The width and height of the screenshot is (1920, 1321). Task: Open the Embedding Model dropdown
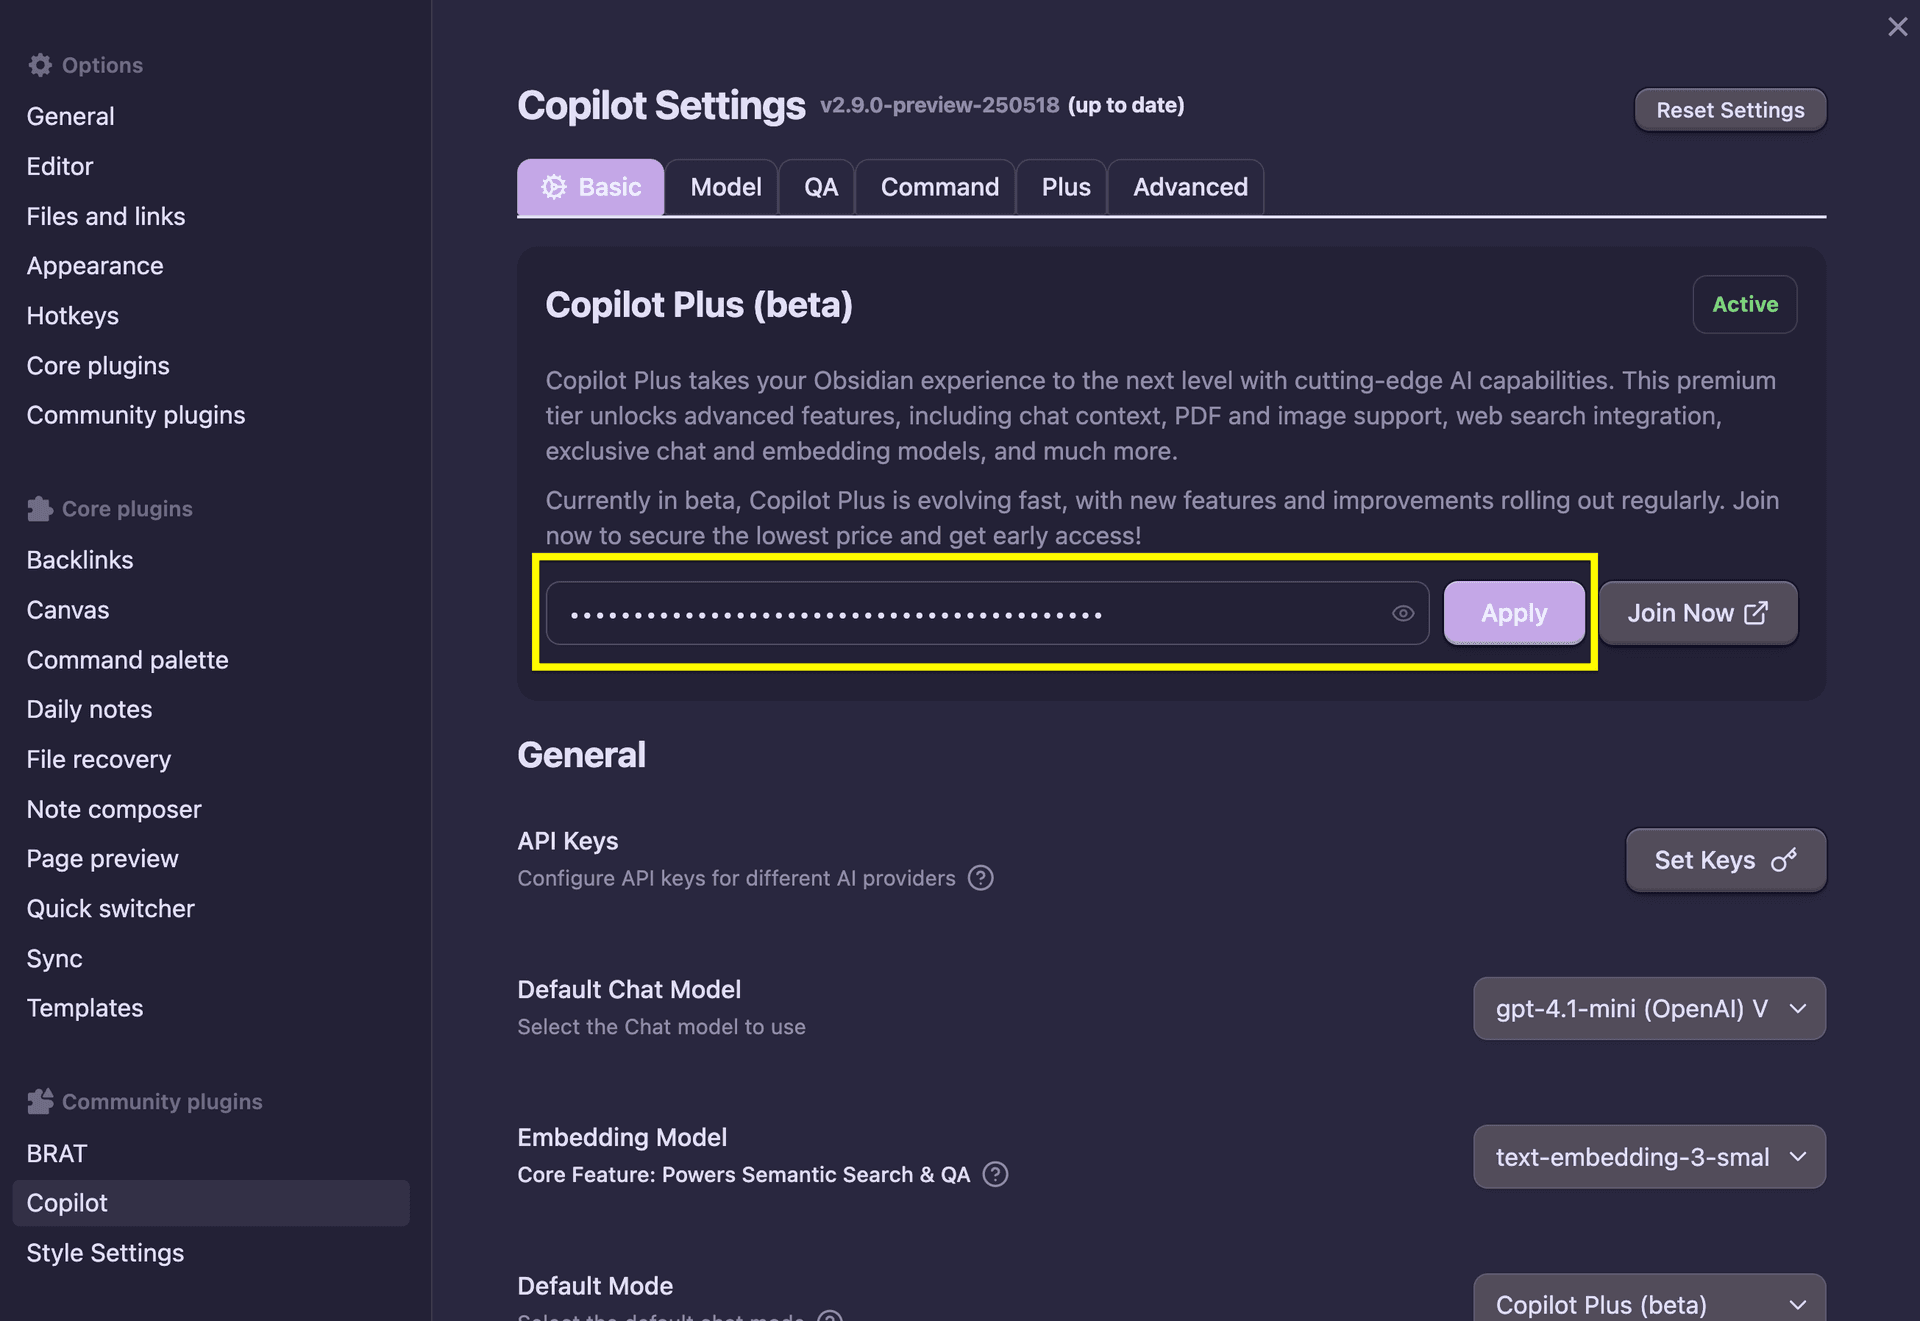pos(1648,1156)
